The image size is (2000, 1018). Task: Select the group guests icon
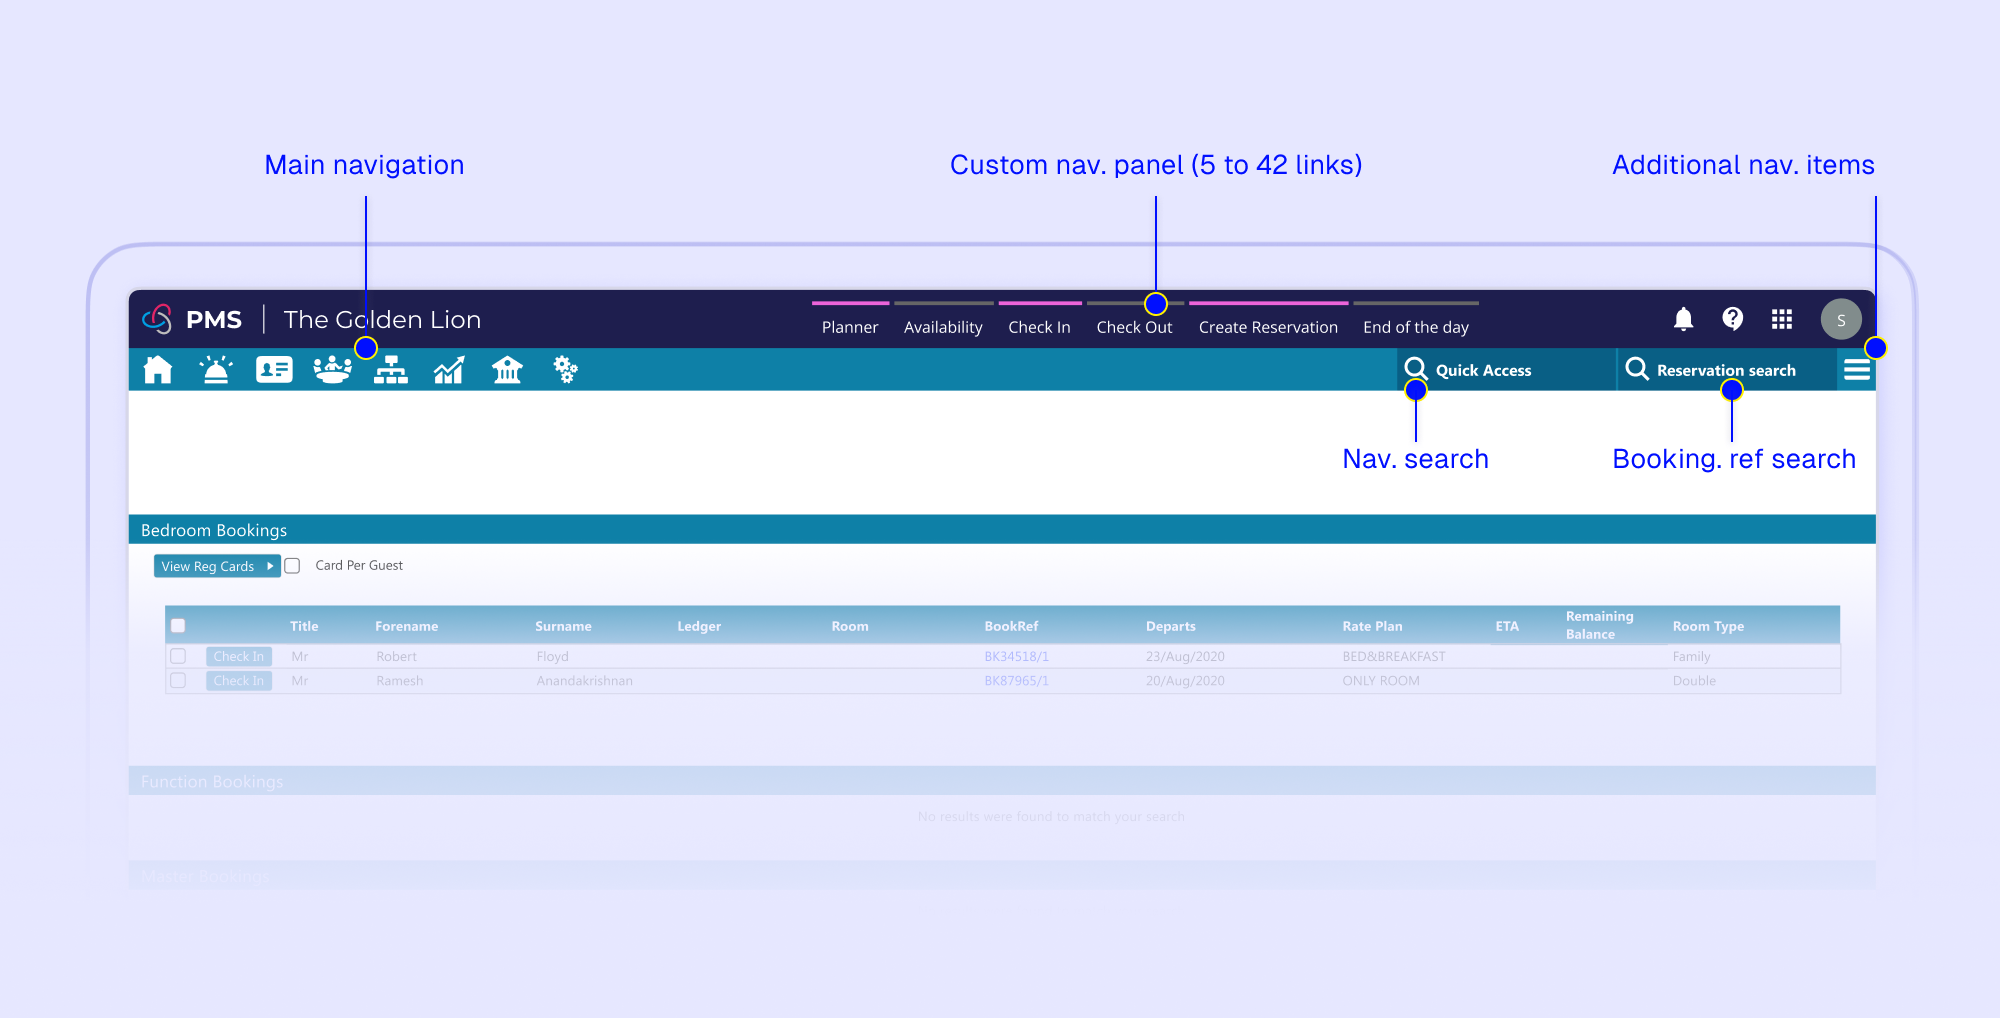pos(332,370)
